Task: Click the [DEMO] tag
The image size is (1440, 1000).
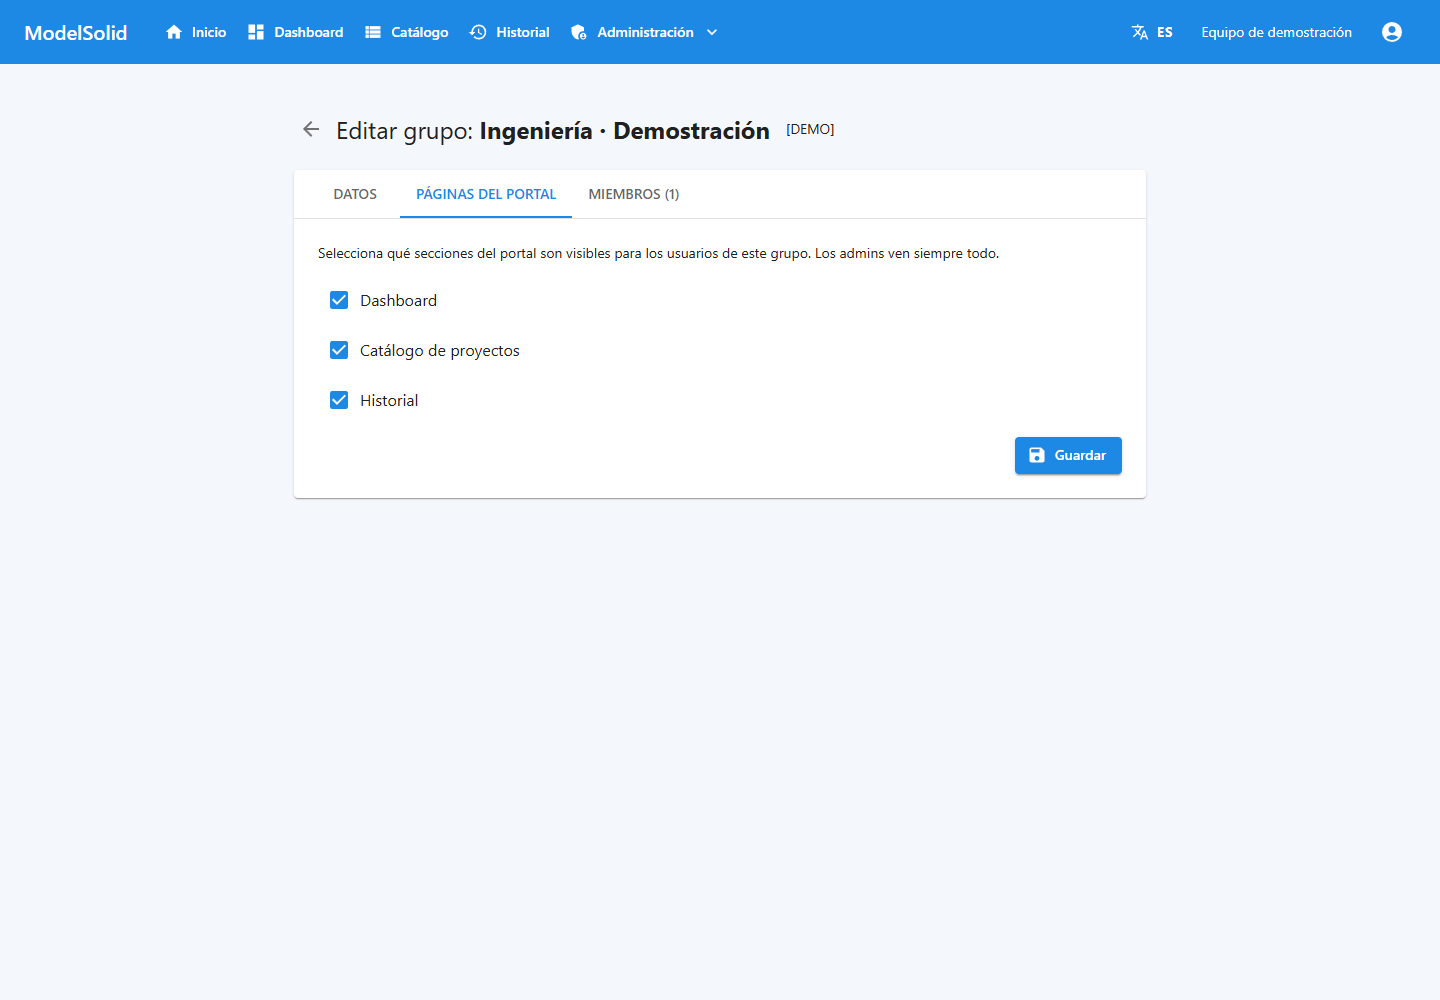Action: [810, 129]
